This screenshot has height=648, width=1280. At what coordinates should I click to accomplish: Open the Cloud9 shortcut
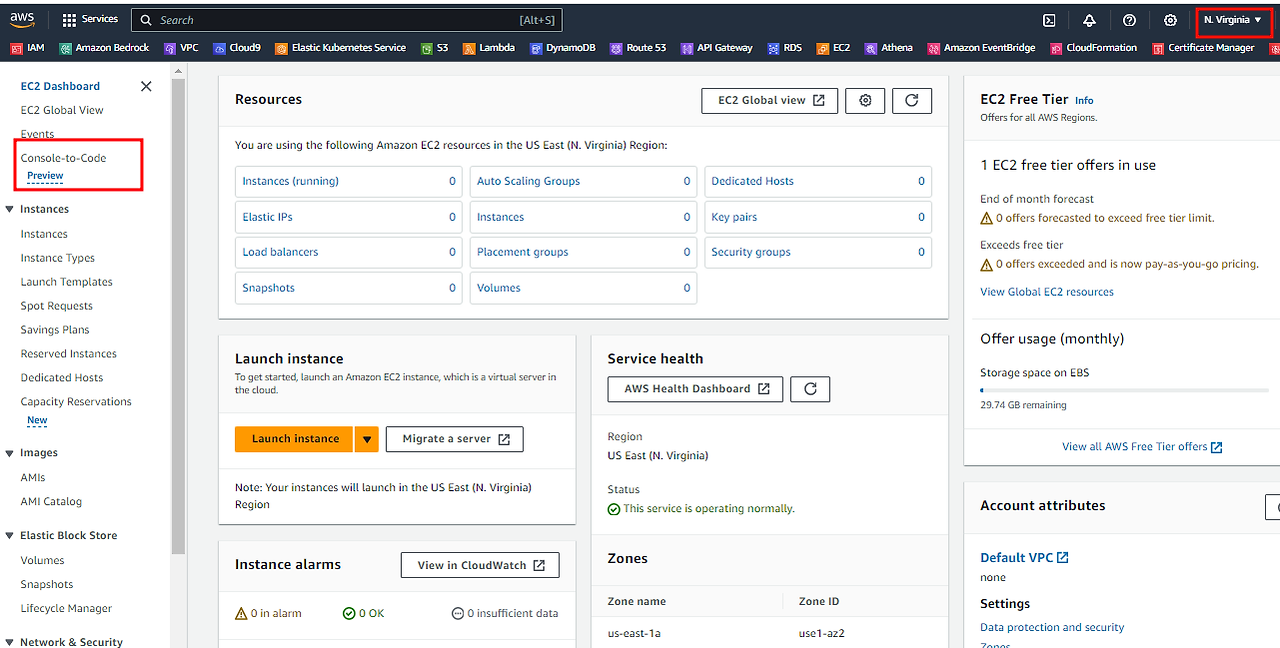tap(237, 48)
